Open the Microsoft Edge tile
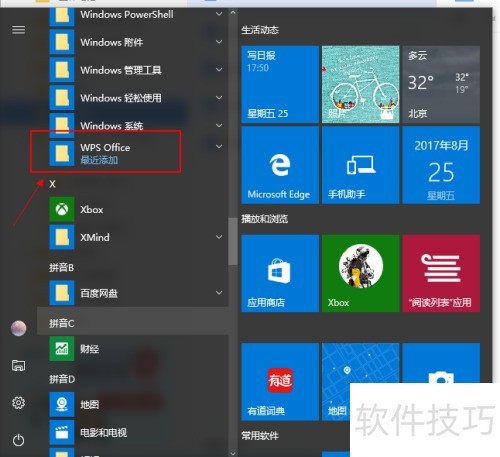500x457 pixels. (x=280, y=165)
